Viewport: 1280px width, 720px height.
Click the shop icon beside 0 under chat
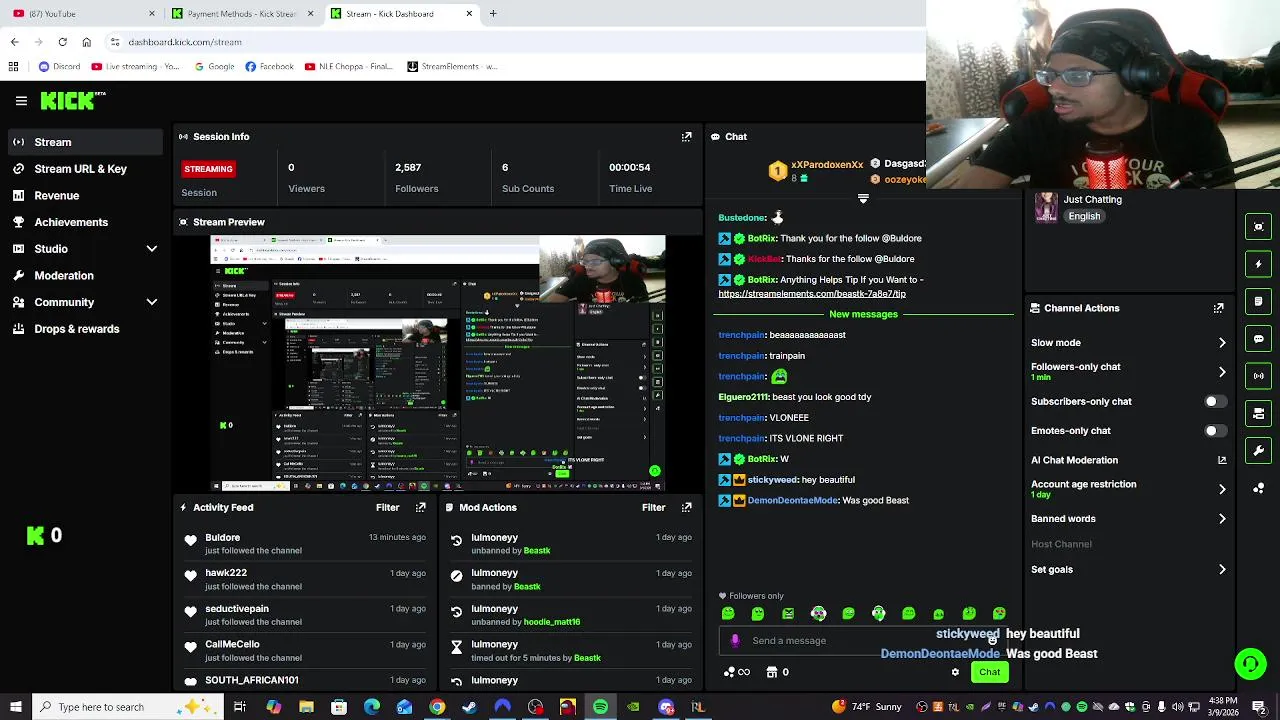[x=771, y=673]
